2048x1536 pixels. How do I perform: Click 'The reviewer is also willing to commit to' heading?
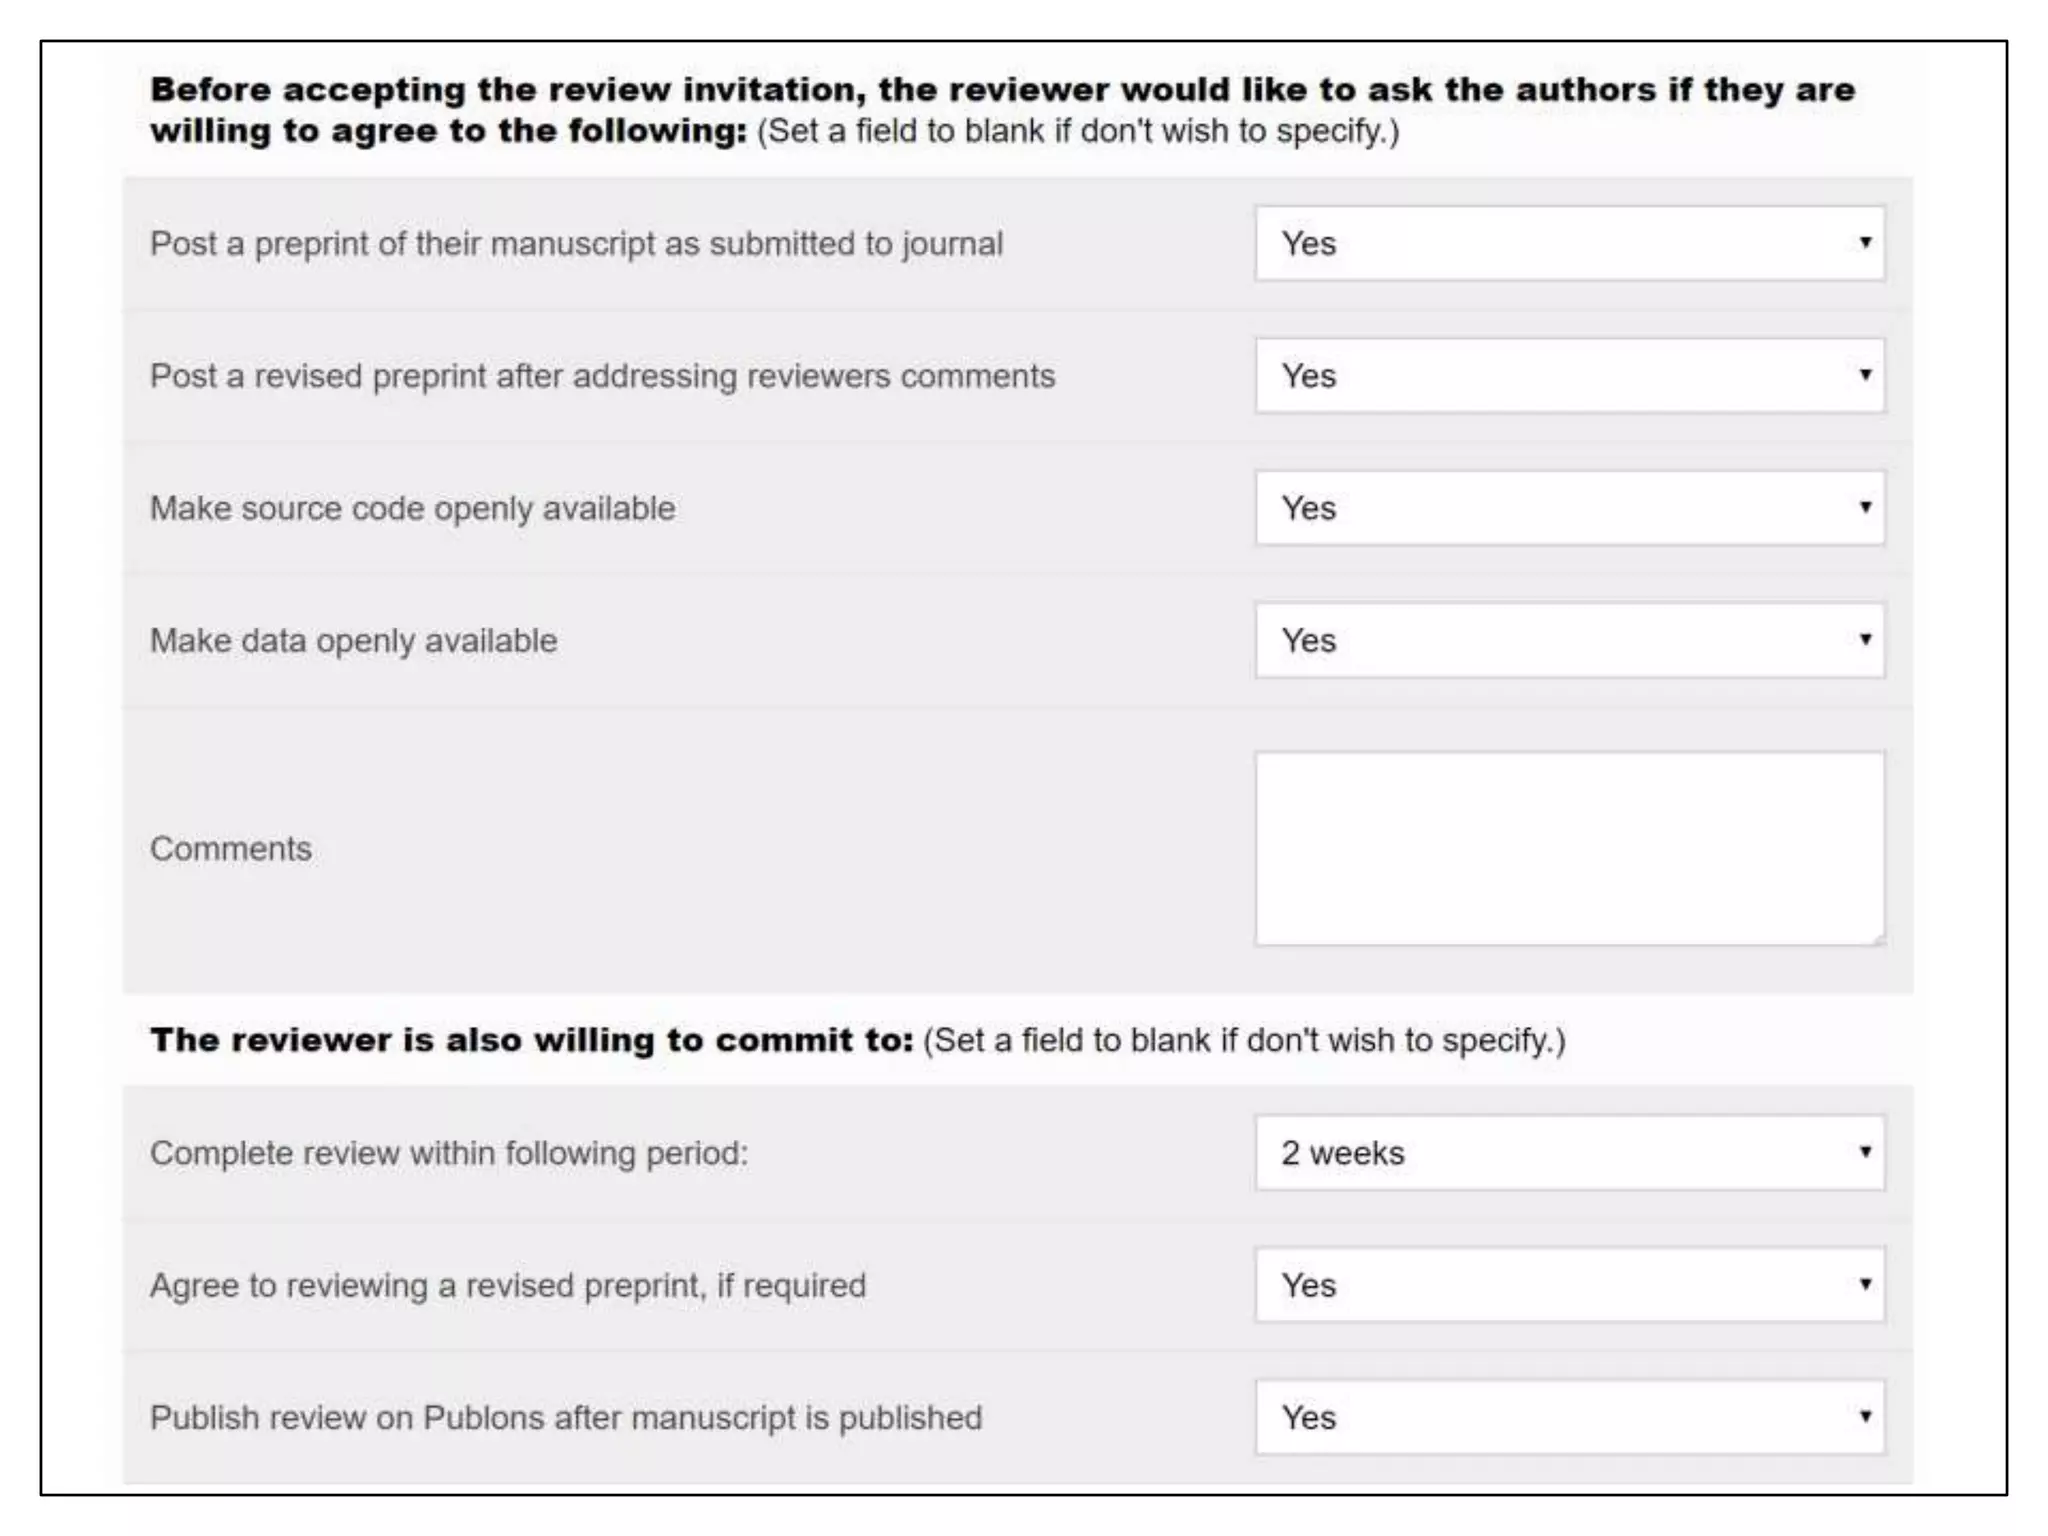[532, 1041]
